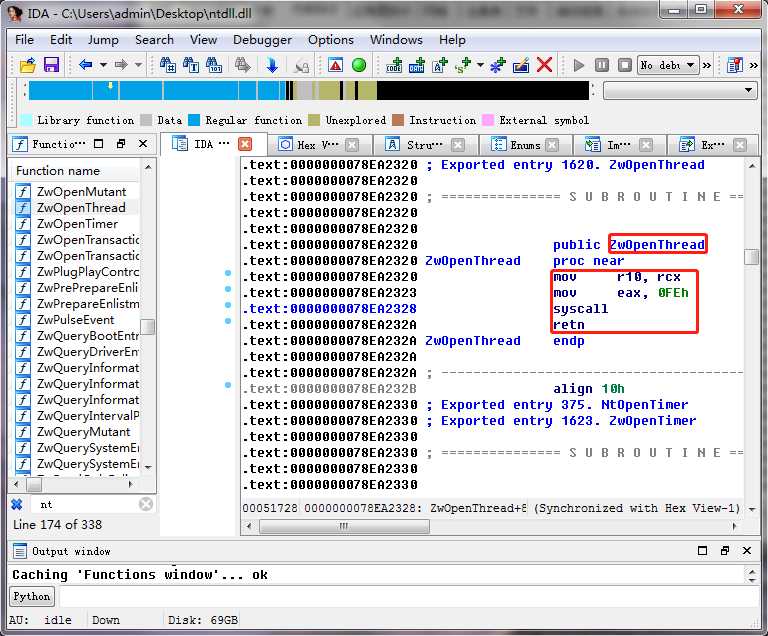Close the Functions window panel
The image size is (768, 636).
(143, 144)
